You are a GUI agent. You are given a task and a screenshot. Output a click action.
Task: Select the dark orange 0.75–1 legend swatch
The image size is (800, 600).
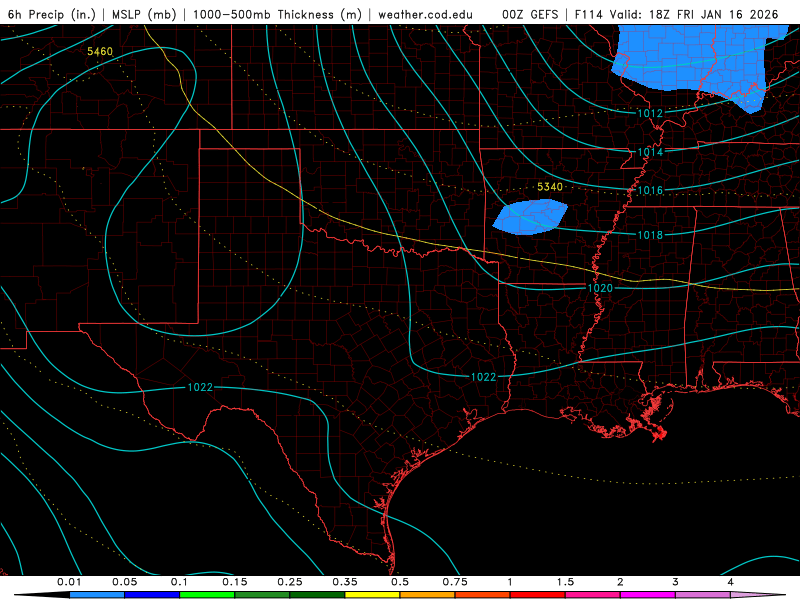[483, 595]
